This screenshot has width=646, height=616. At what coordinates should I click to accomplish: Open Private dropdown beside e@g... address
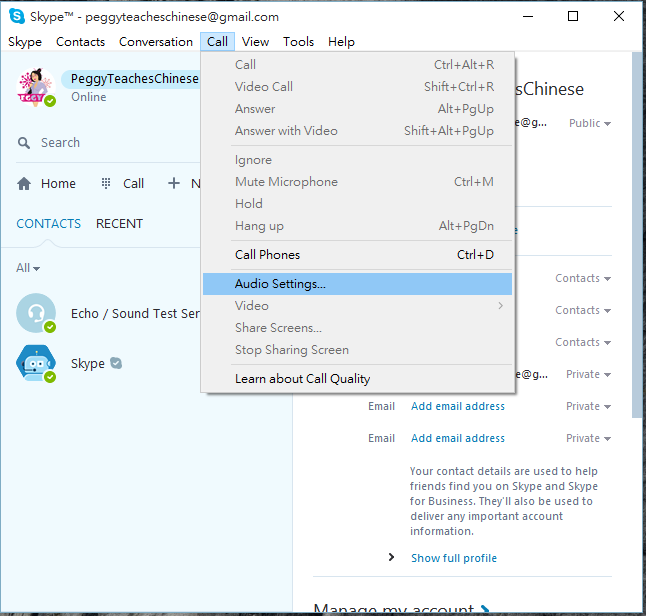point(588,375)
